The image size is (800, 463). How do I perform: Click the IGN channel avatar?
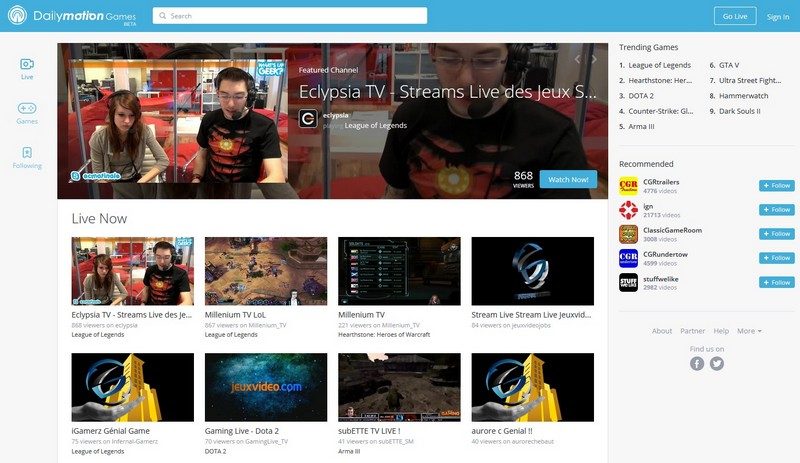tap(628, 210)
